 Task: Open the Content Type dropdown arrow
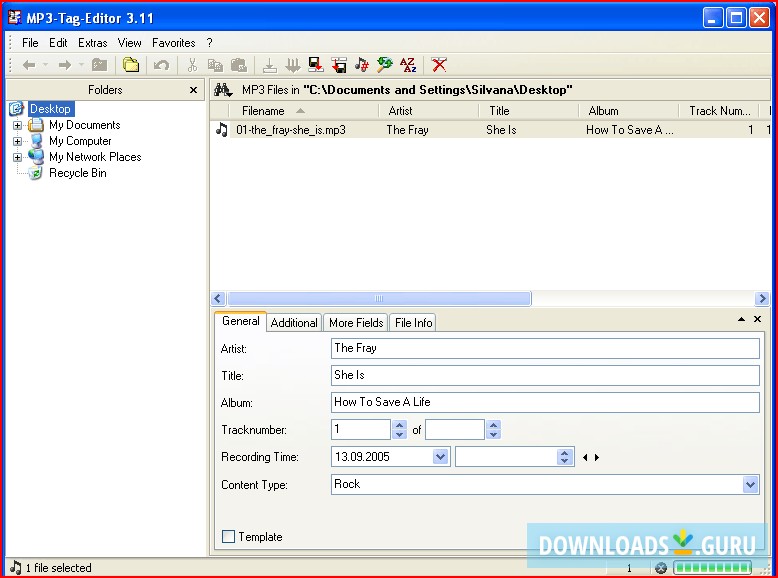point(750,484)
